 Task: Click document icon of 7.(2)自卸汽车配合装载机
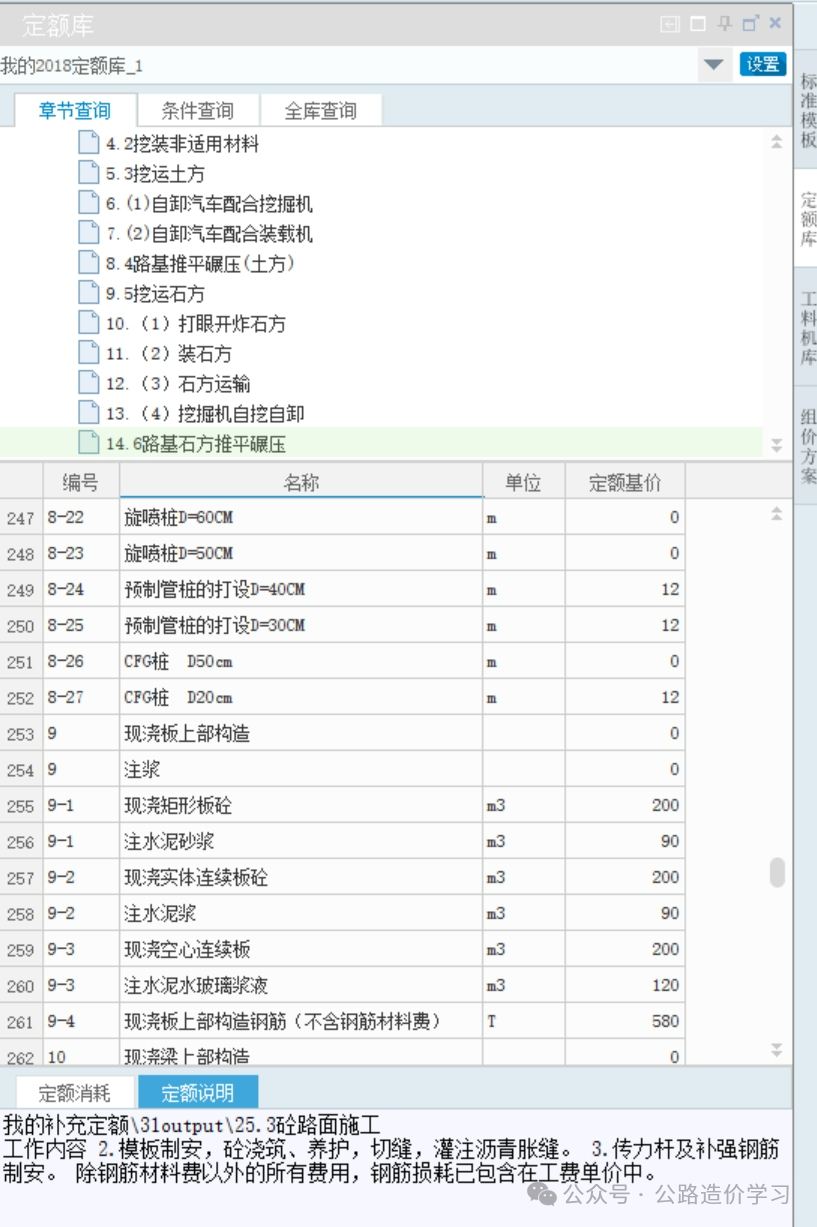coord(89,233)
